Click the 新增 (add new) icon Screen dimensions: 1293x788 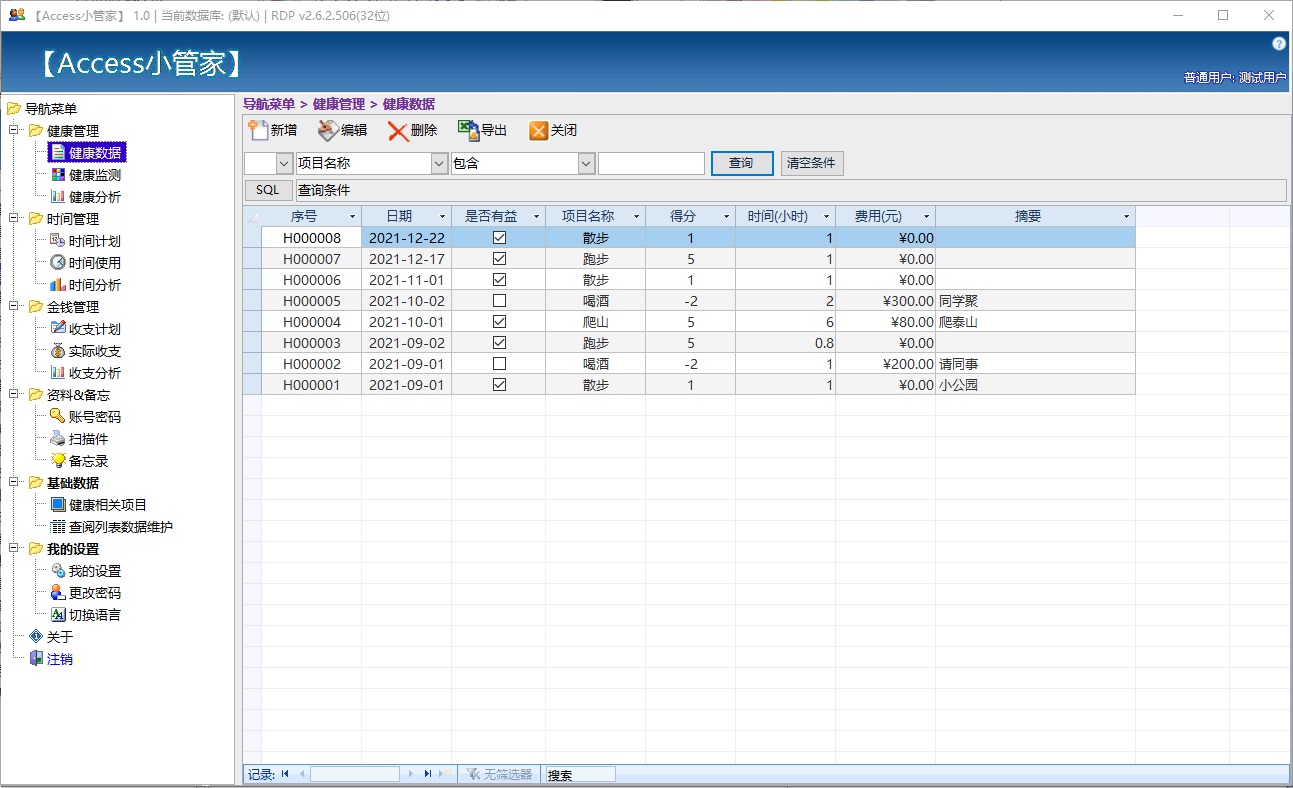click(x=259, y=130)
